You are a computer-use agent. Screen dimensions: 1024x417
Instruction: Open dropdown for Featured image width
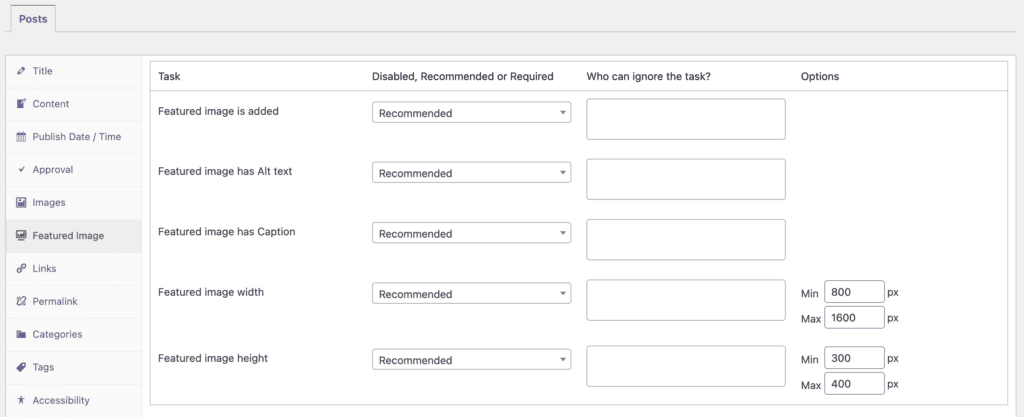[472, 294]
